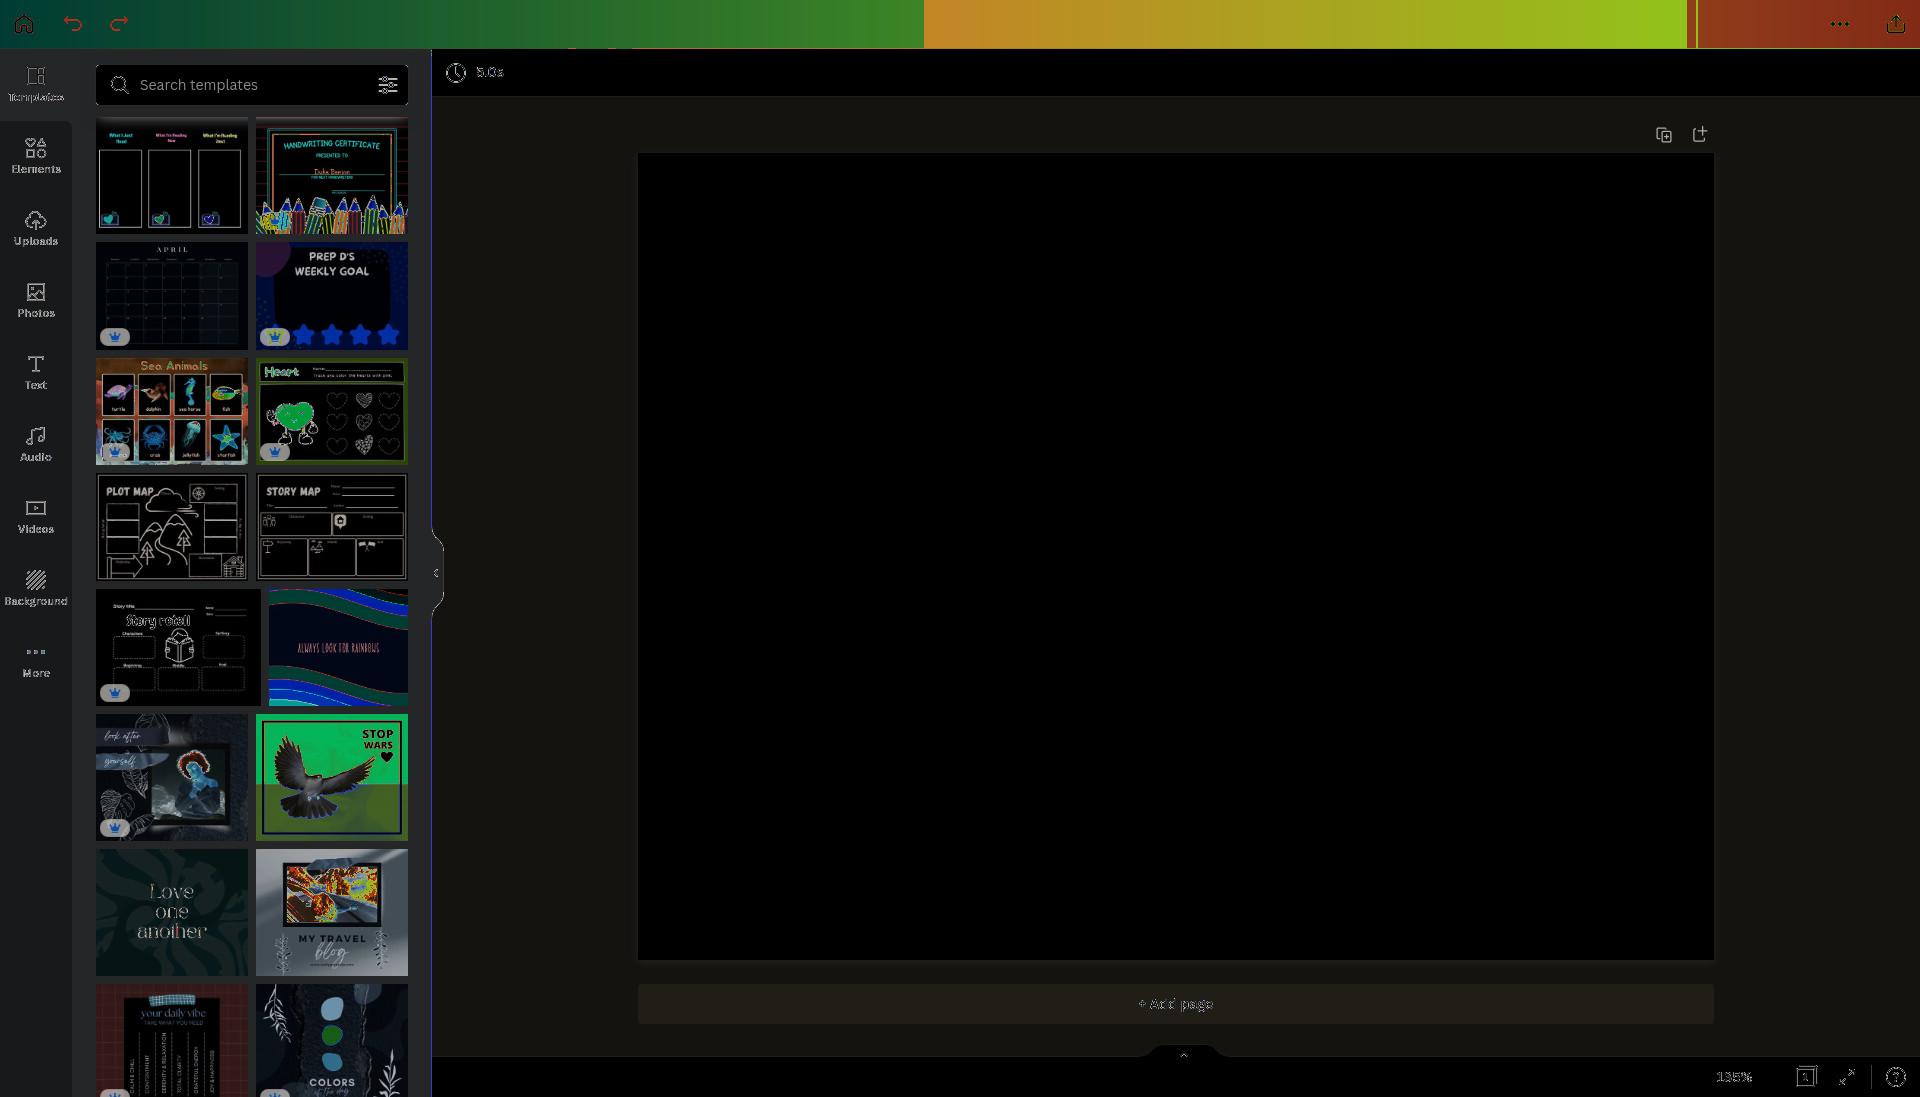
Task: Select the Always Look for Rainbows template
Action: click(338, 647)
